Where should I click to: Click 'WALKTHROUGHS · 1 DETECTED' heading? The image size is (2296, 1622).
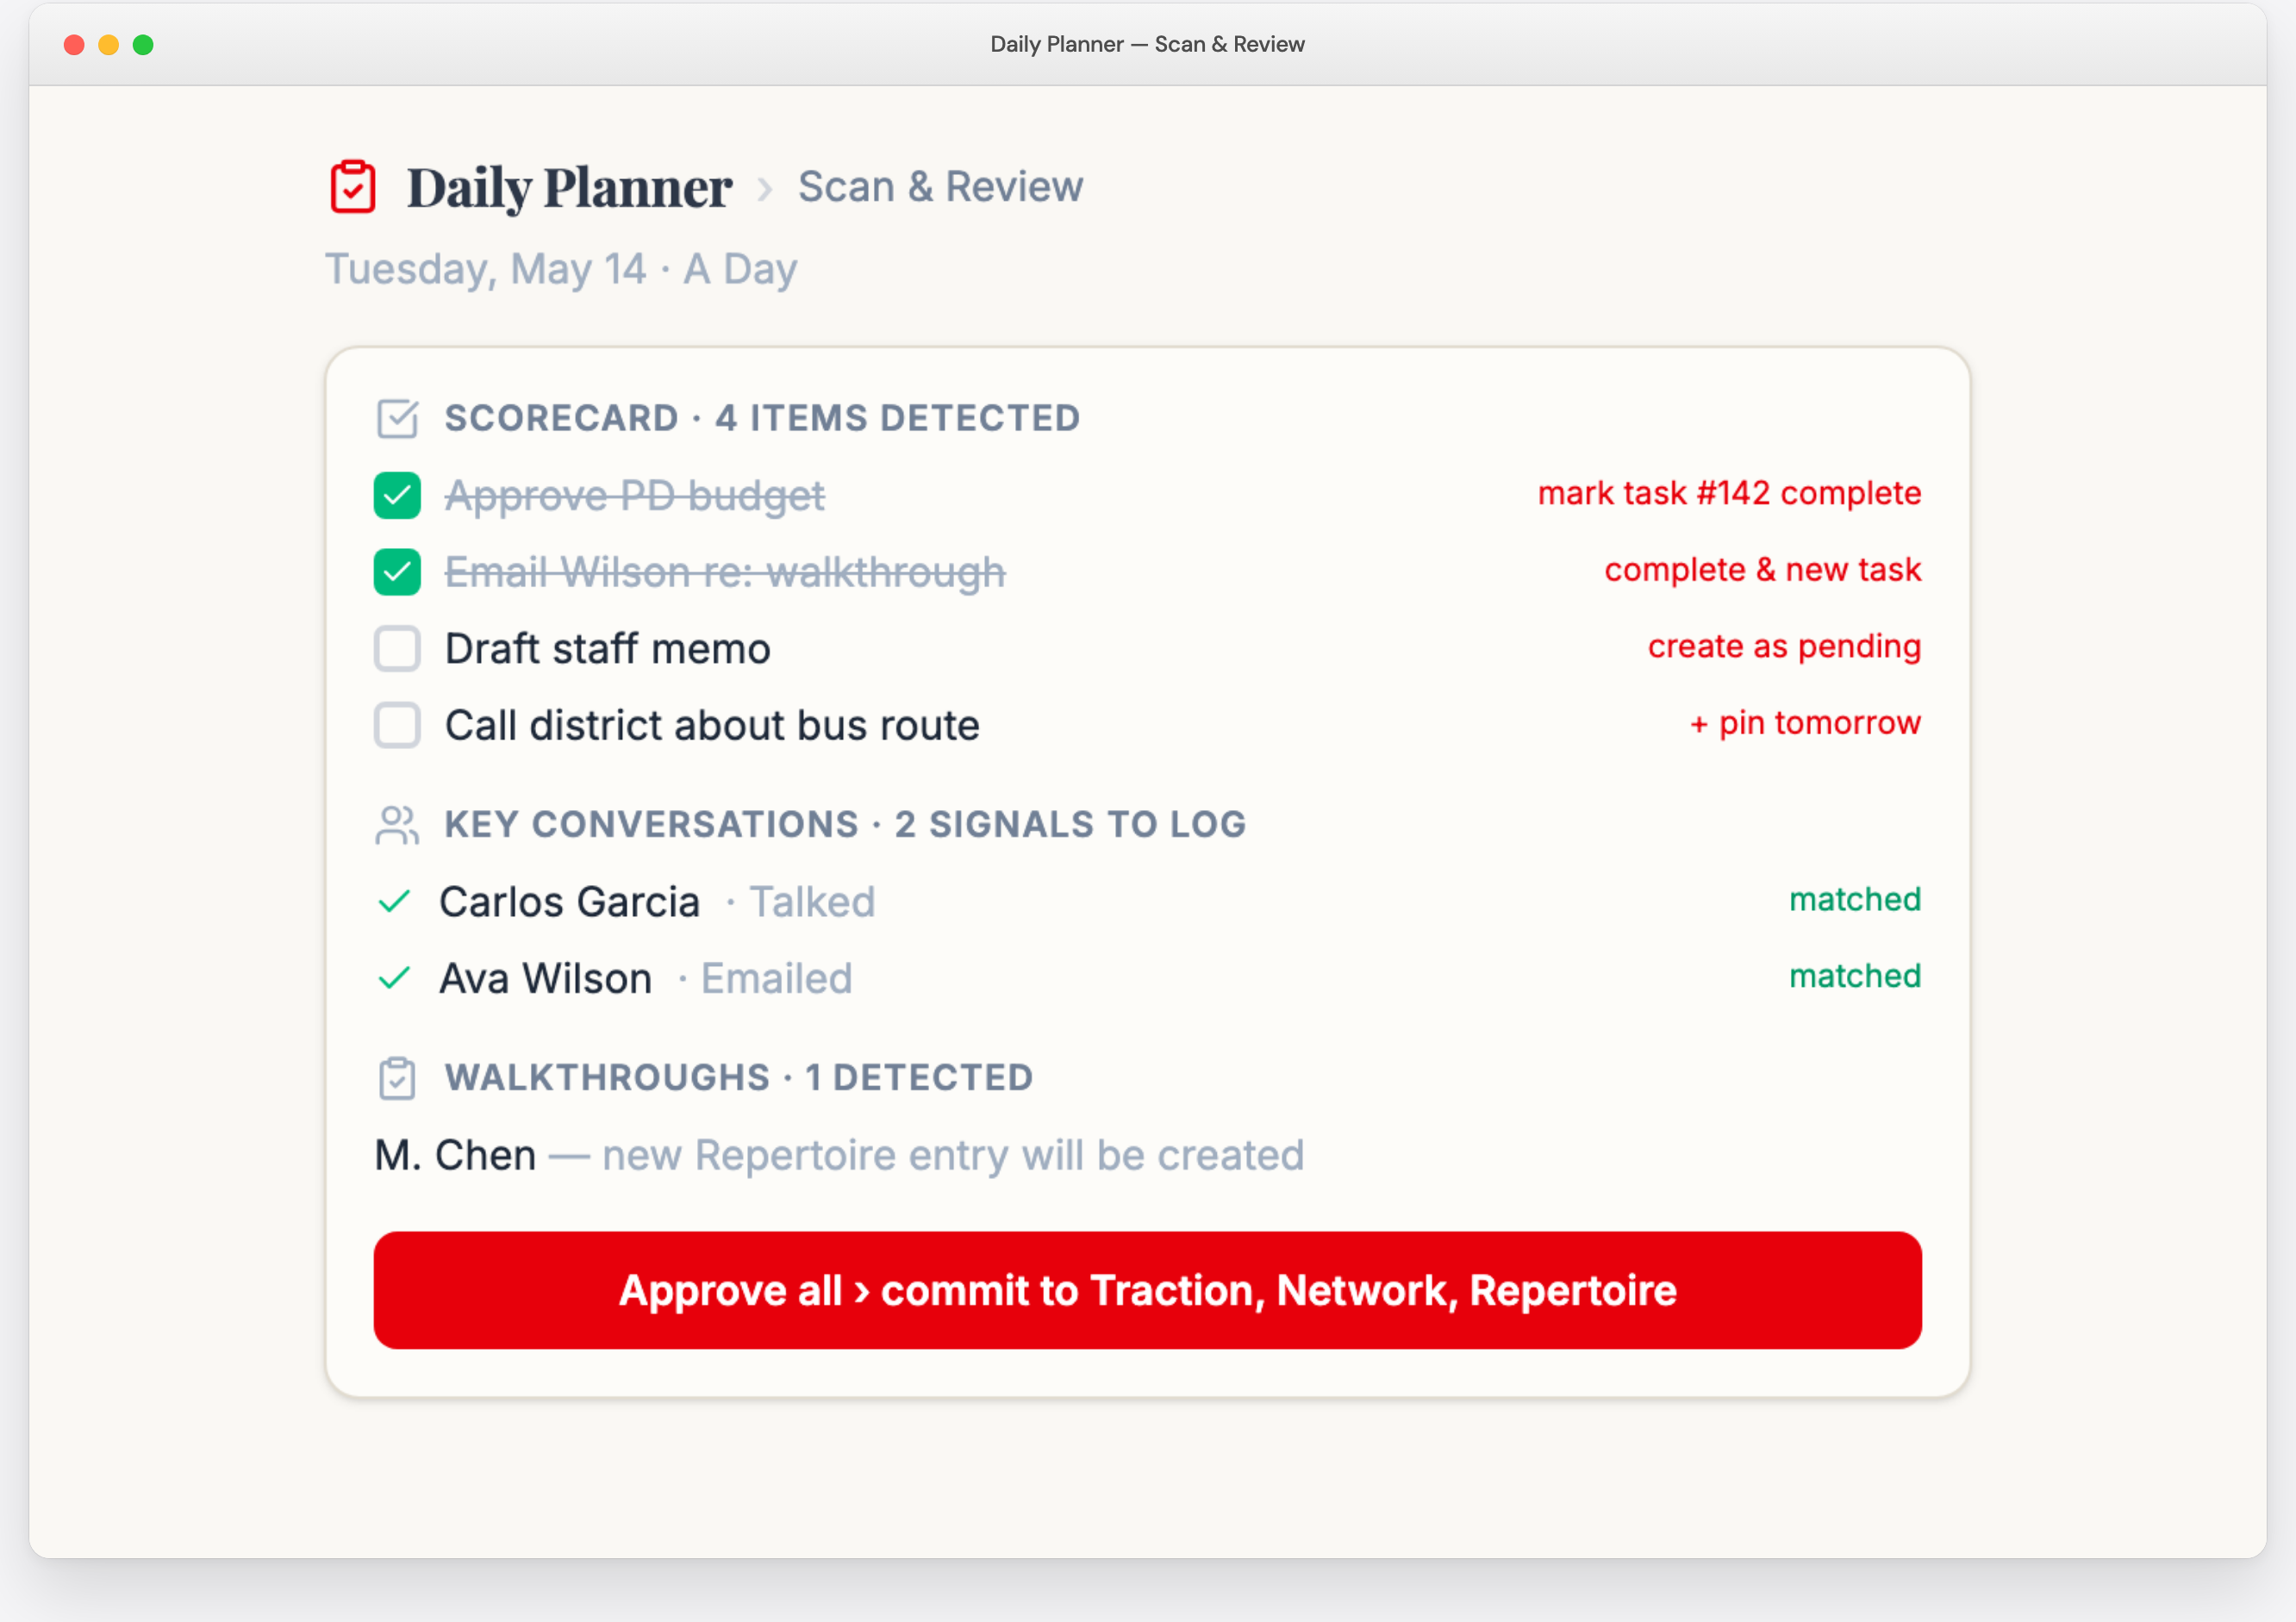pyautogui.click(x=739, y=1077)
